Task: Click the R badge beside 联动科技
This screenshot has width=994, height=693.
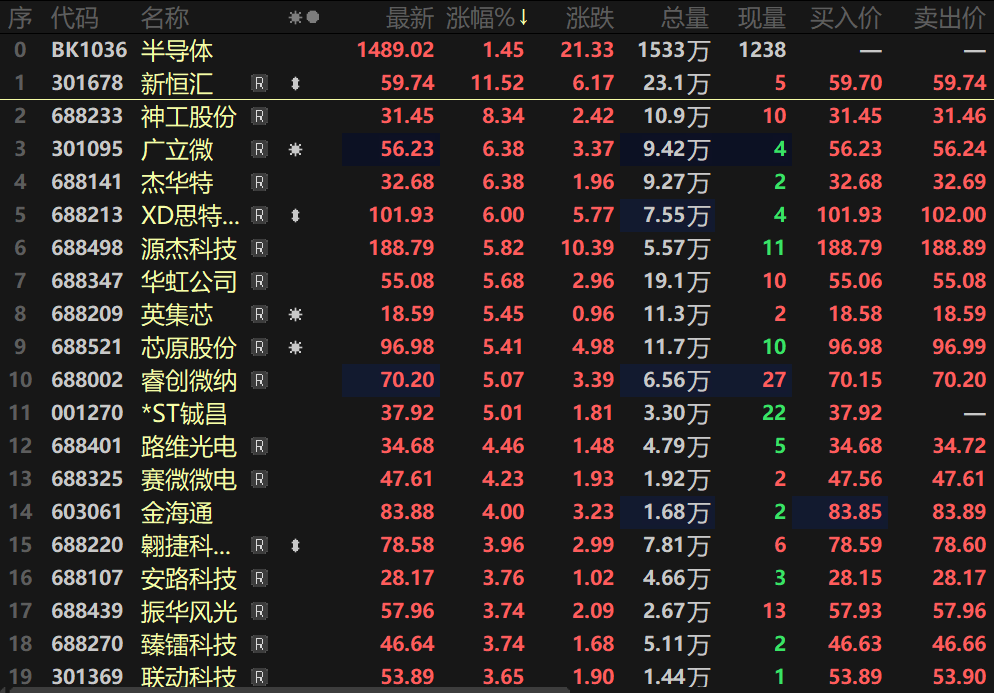Action: tap(259, 677)
